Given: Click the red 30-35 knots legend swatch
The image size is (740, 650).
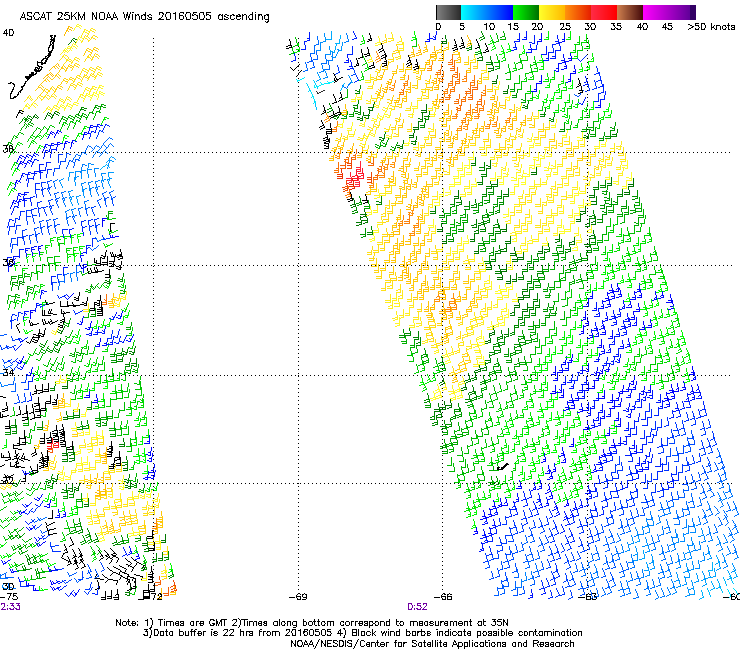Looking at the screenshot, I should coord(604,12).
